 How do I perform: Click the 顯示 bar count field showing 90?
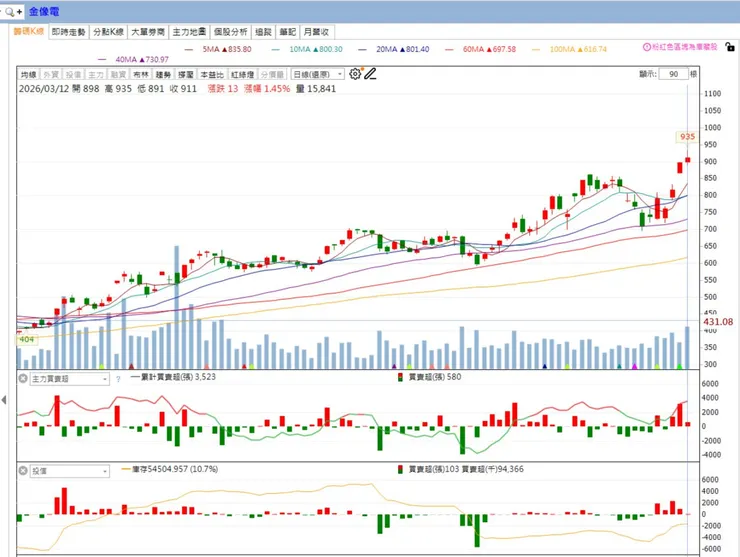pos(673,74)
